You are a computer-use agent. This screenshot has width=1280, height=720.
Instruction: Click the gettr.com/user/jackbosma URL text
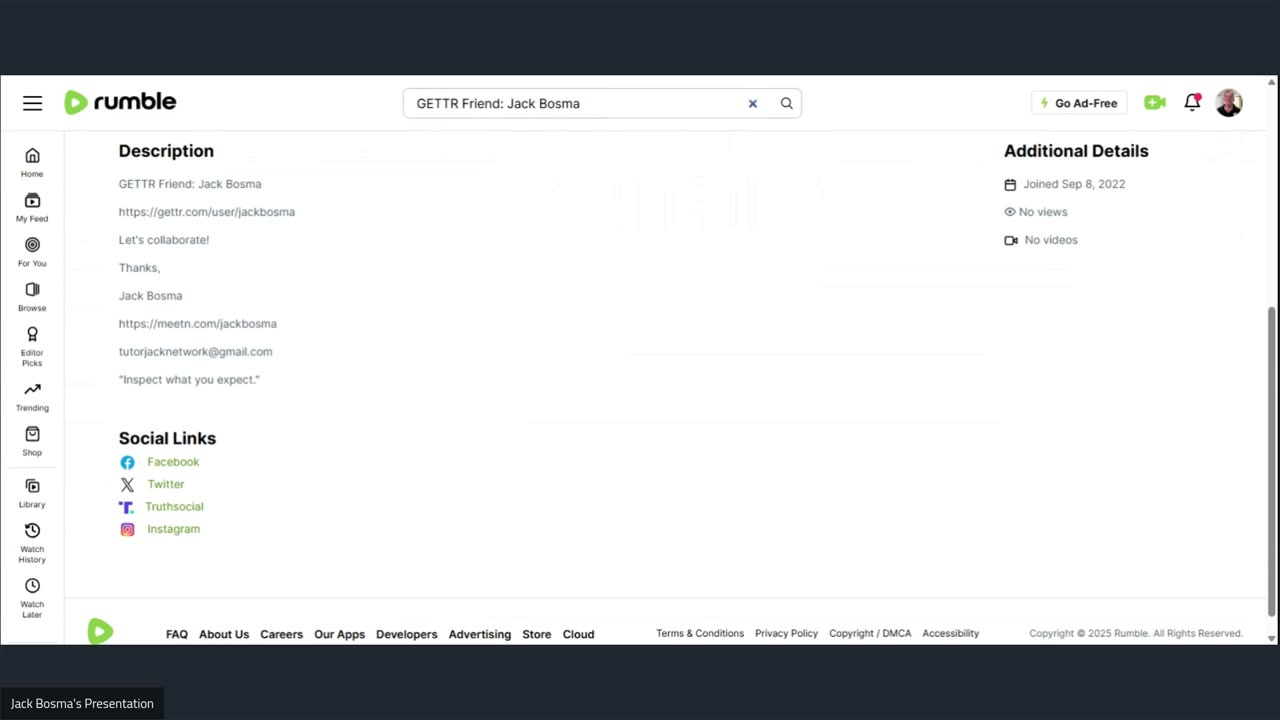pos(207,212)
